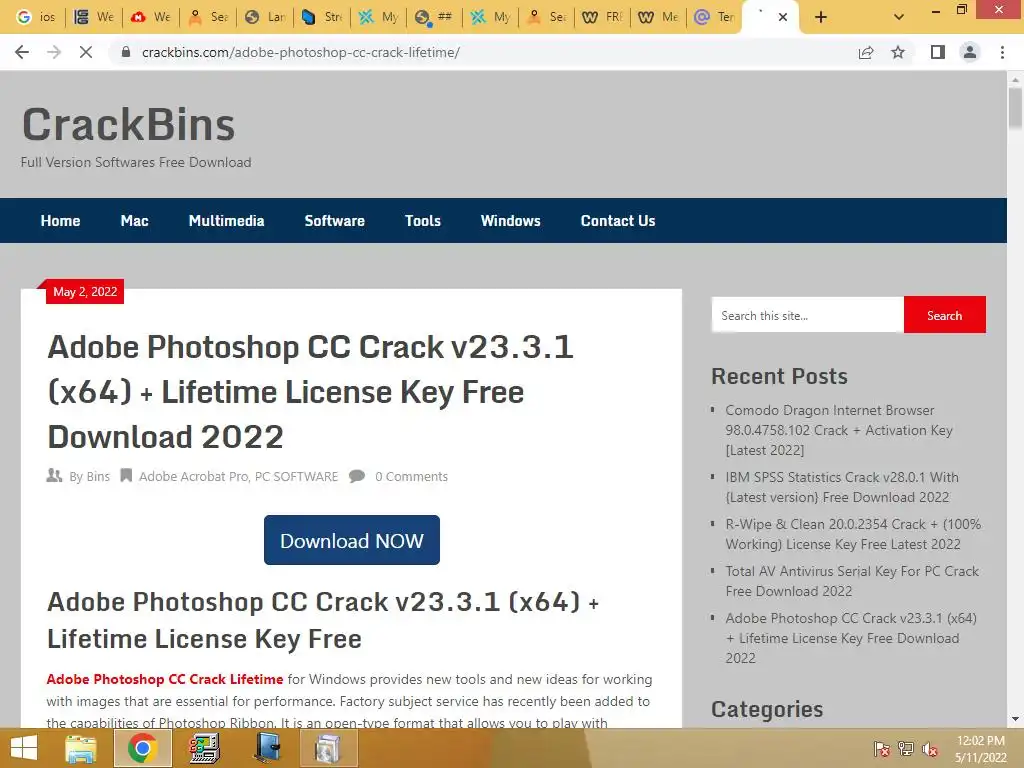Click the muted volume tray icon
The height and width of the screenshot is (768, 1024).
point(930,748)
